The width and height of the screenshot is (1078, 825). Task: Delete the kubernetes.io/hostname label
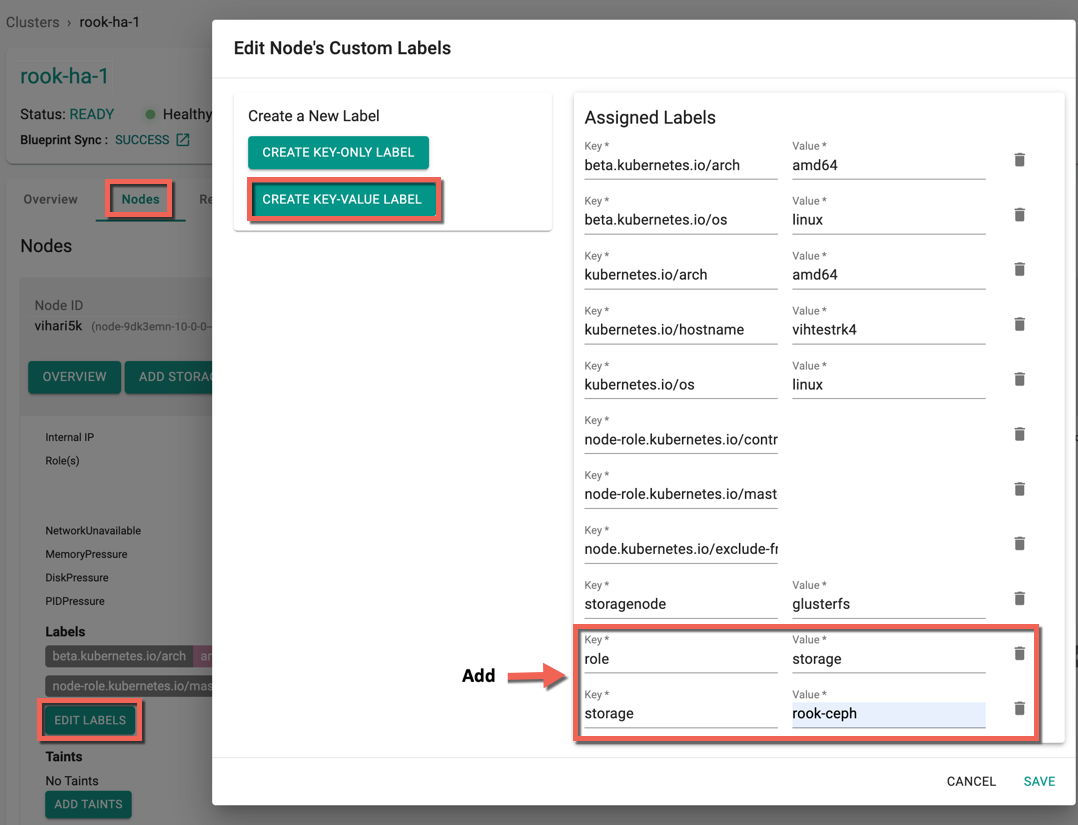coord(1020,324)
